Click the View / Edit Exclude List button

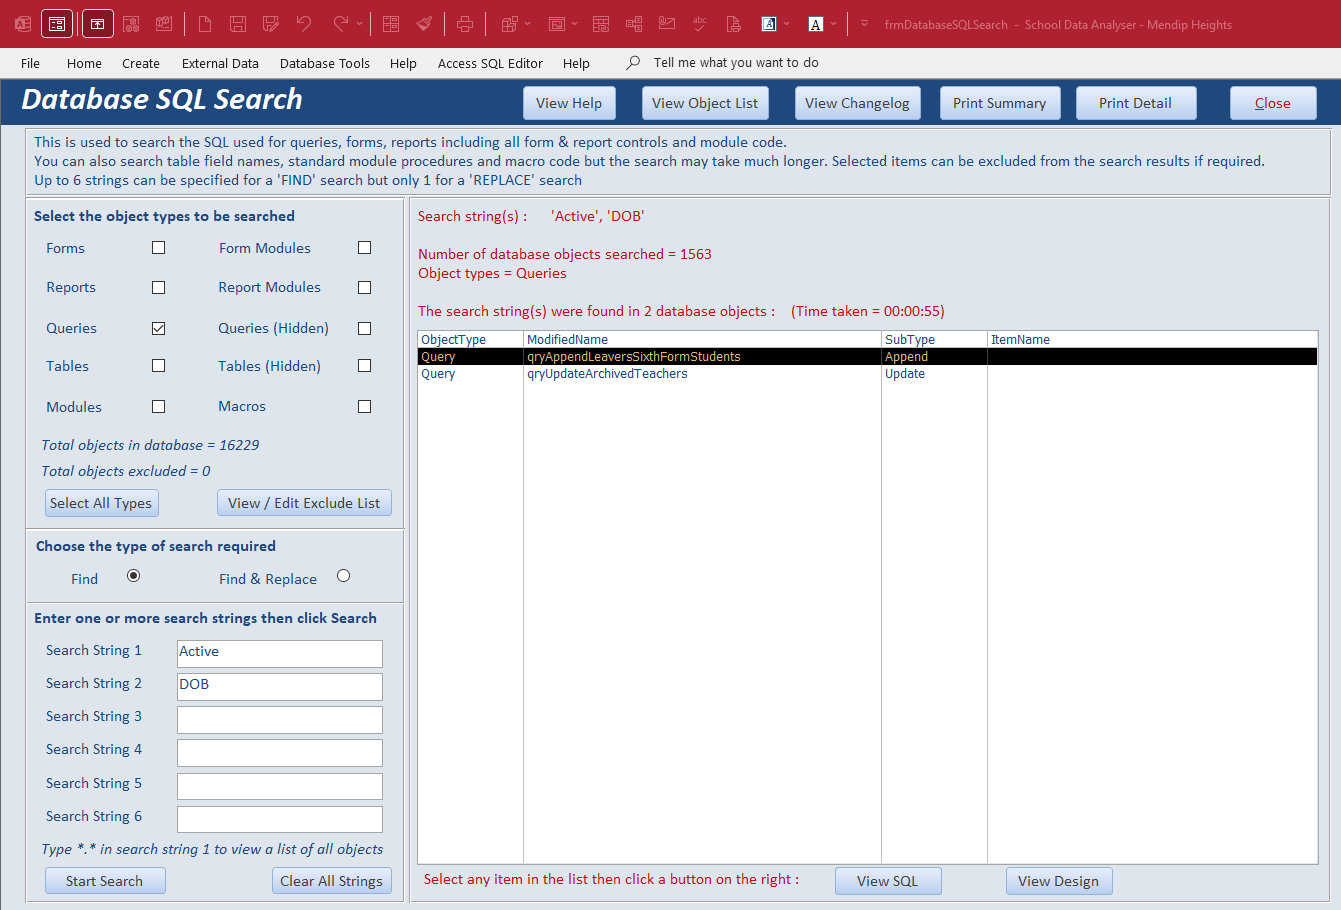point(304,503)
